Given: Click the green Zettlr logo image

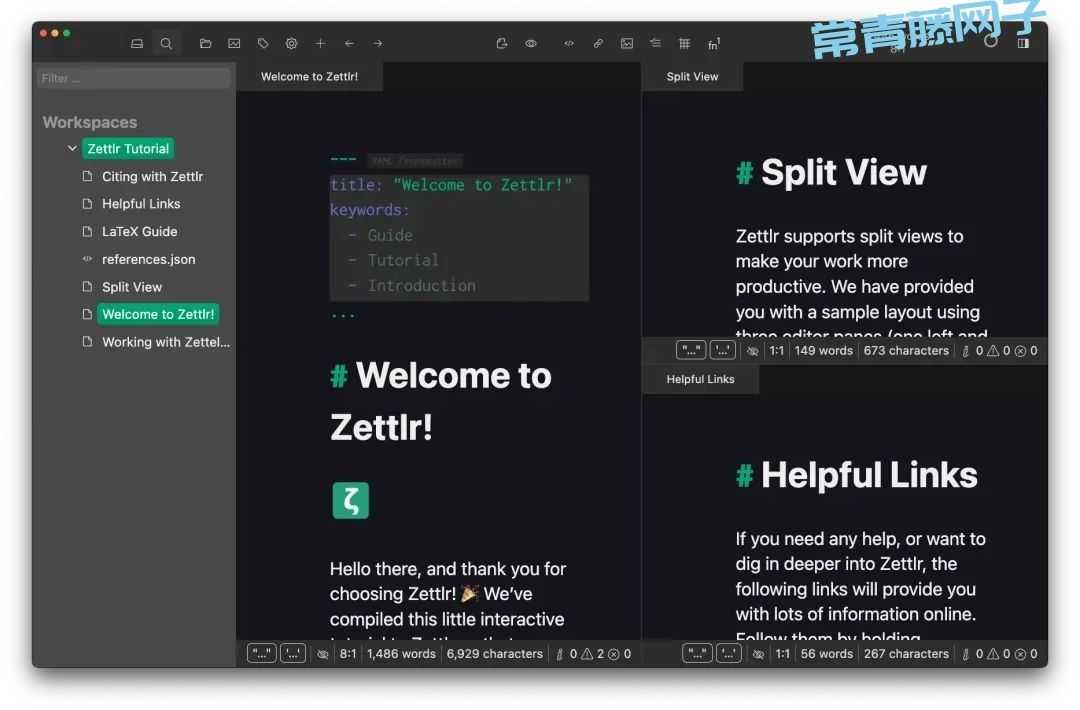Looking at the screenshot, I should tap(351, 501).
